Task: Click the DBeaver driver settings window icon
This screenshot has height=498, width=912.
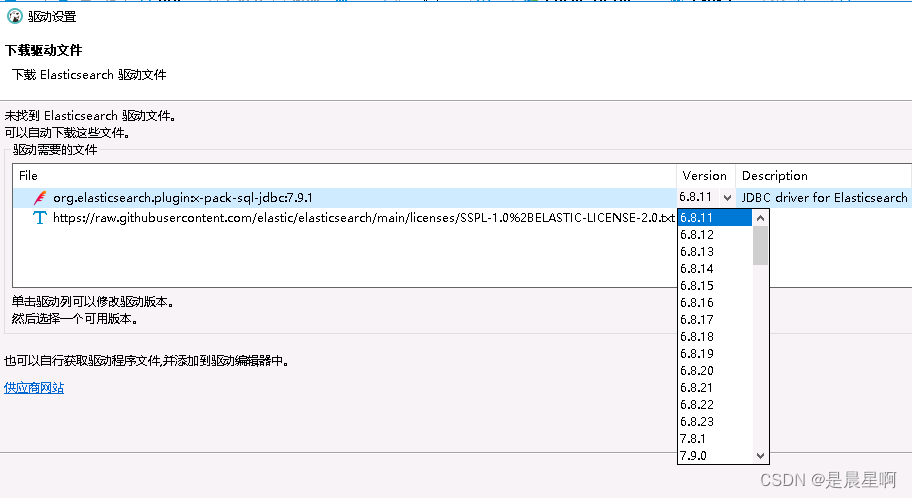Action: click(x=15, y=16)
